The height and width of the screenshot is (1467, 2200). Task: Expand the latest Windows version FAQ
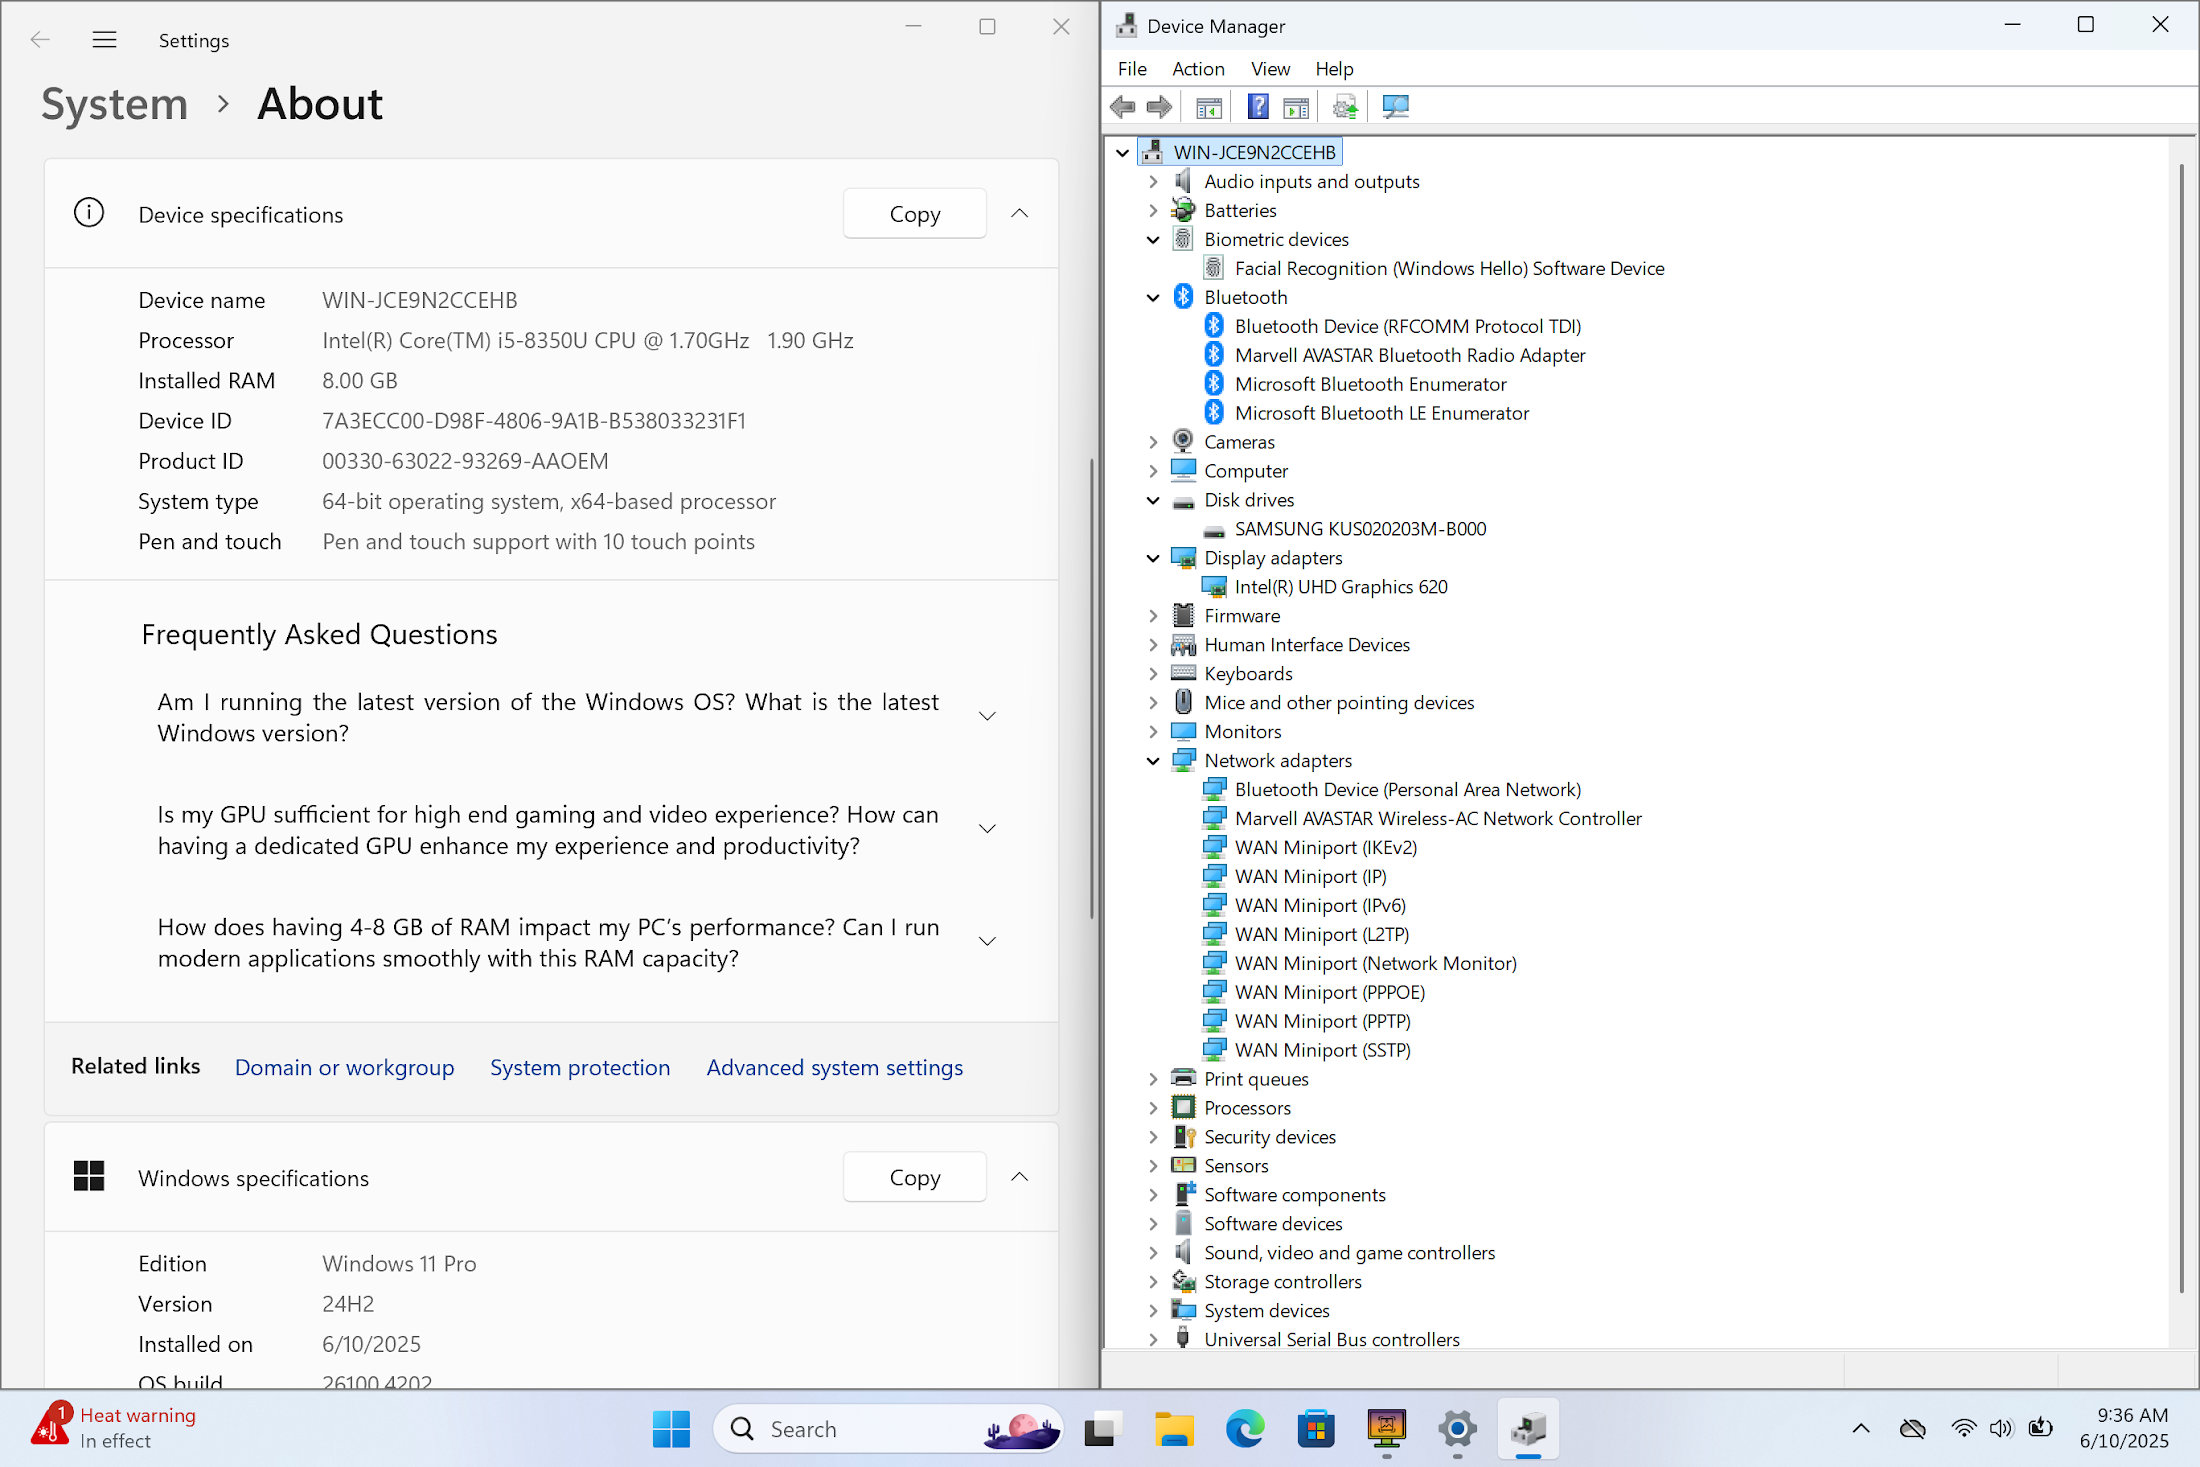(987, 716)
